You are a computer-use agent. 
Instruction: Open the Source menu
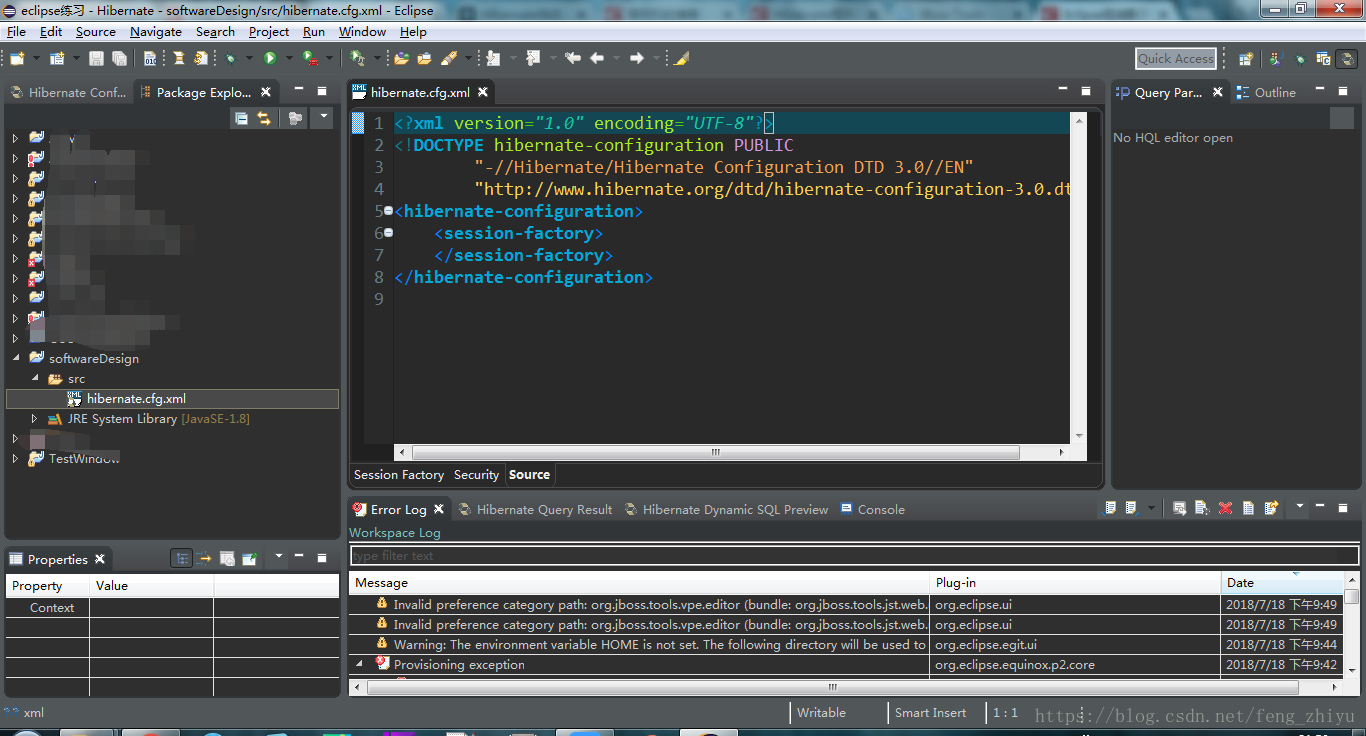[x=96, y=32]
